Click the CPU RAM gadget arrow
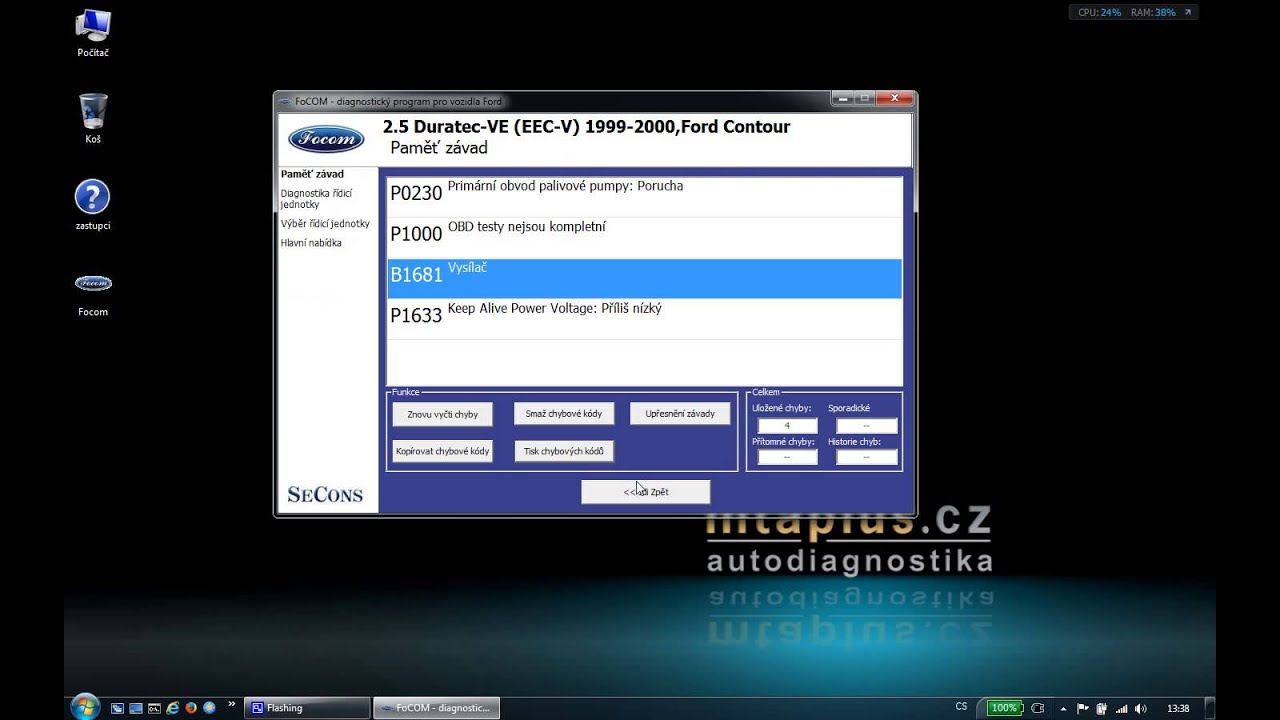 [1188, 13]
